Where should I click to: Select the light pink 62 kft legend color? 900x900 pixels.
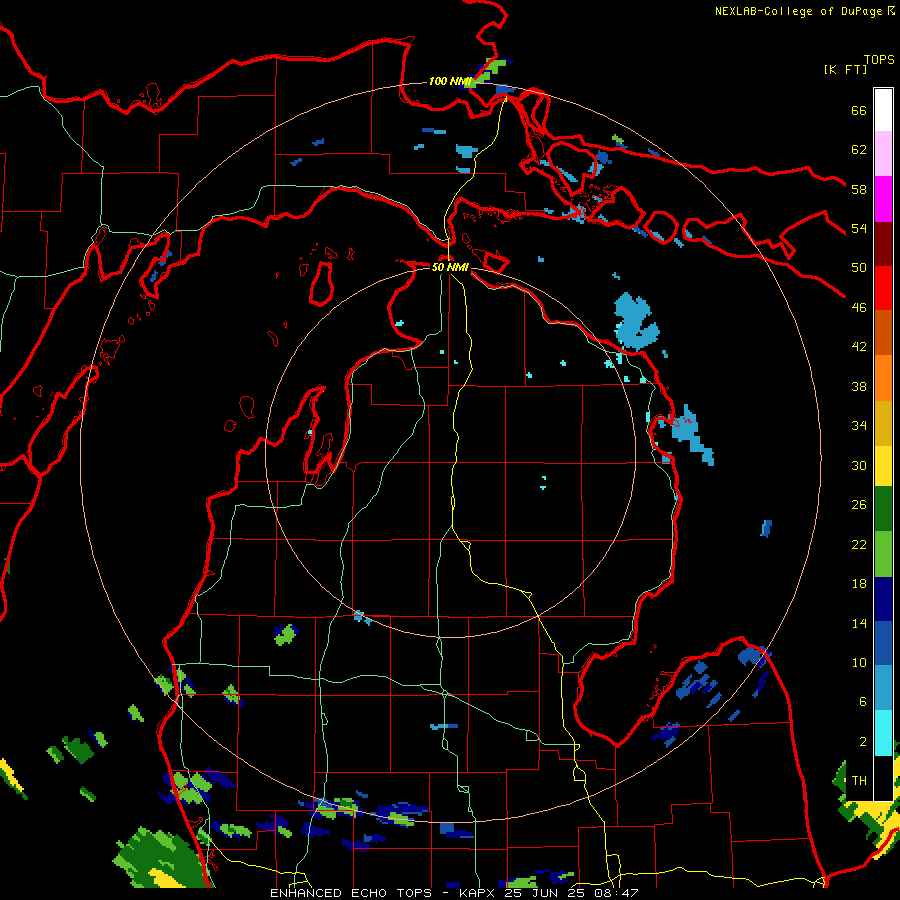(883, 154)
